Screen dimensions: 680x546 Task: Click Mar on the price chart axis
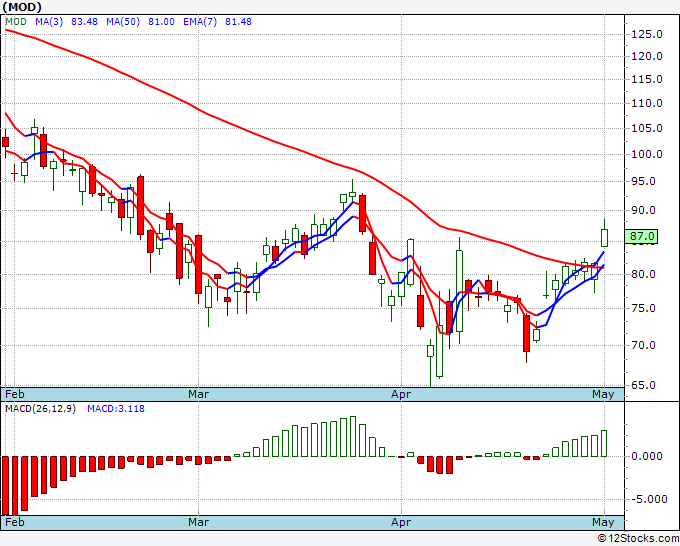(199, 394)
